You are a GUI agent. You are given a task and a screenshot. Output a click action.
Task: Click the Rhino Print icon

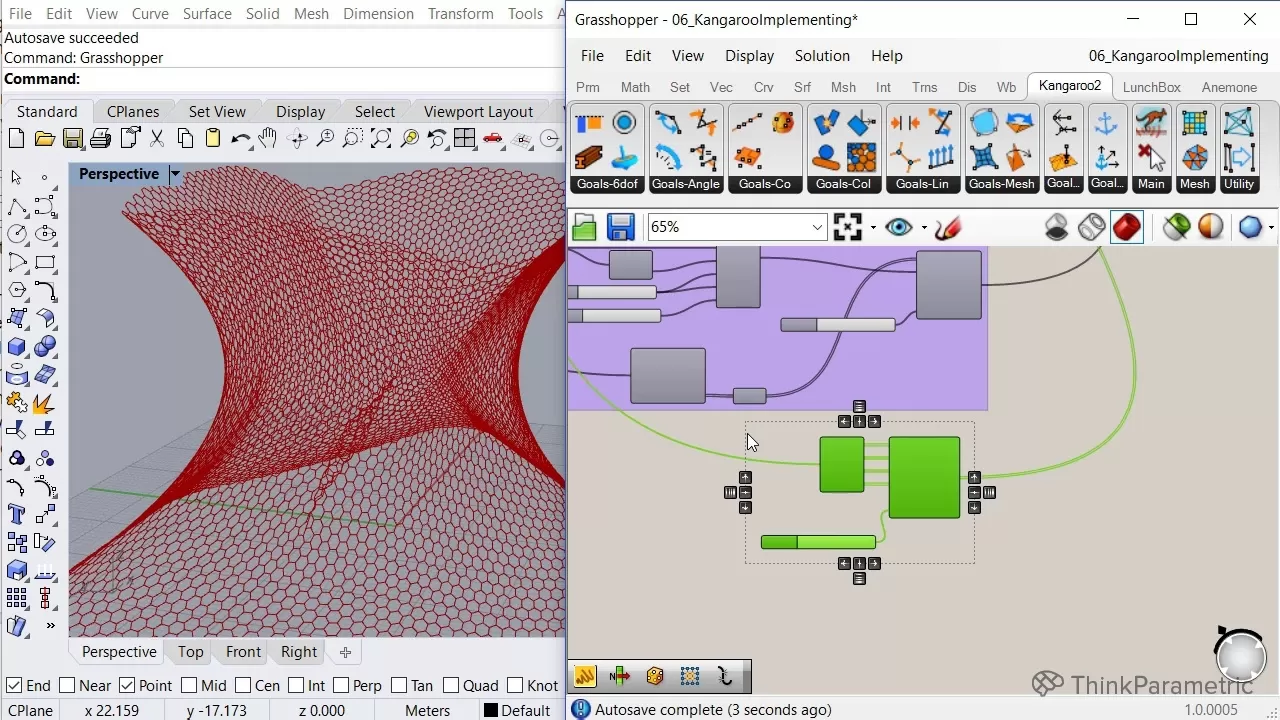coord(100,139)
